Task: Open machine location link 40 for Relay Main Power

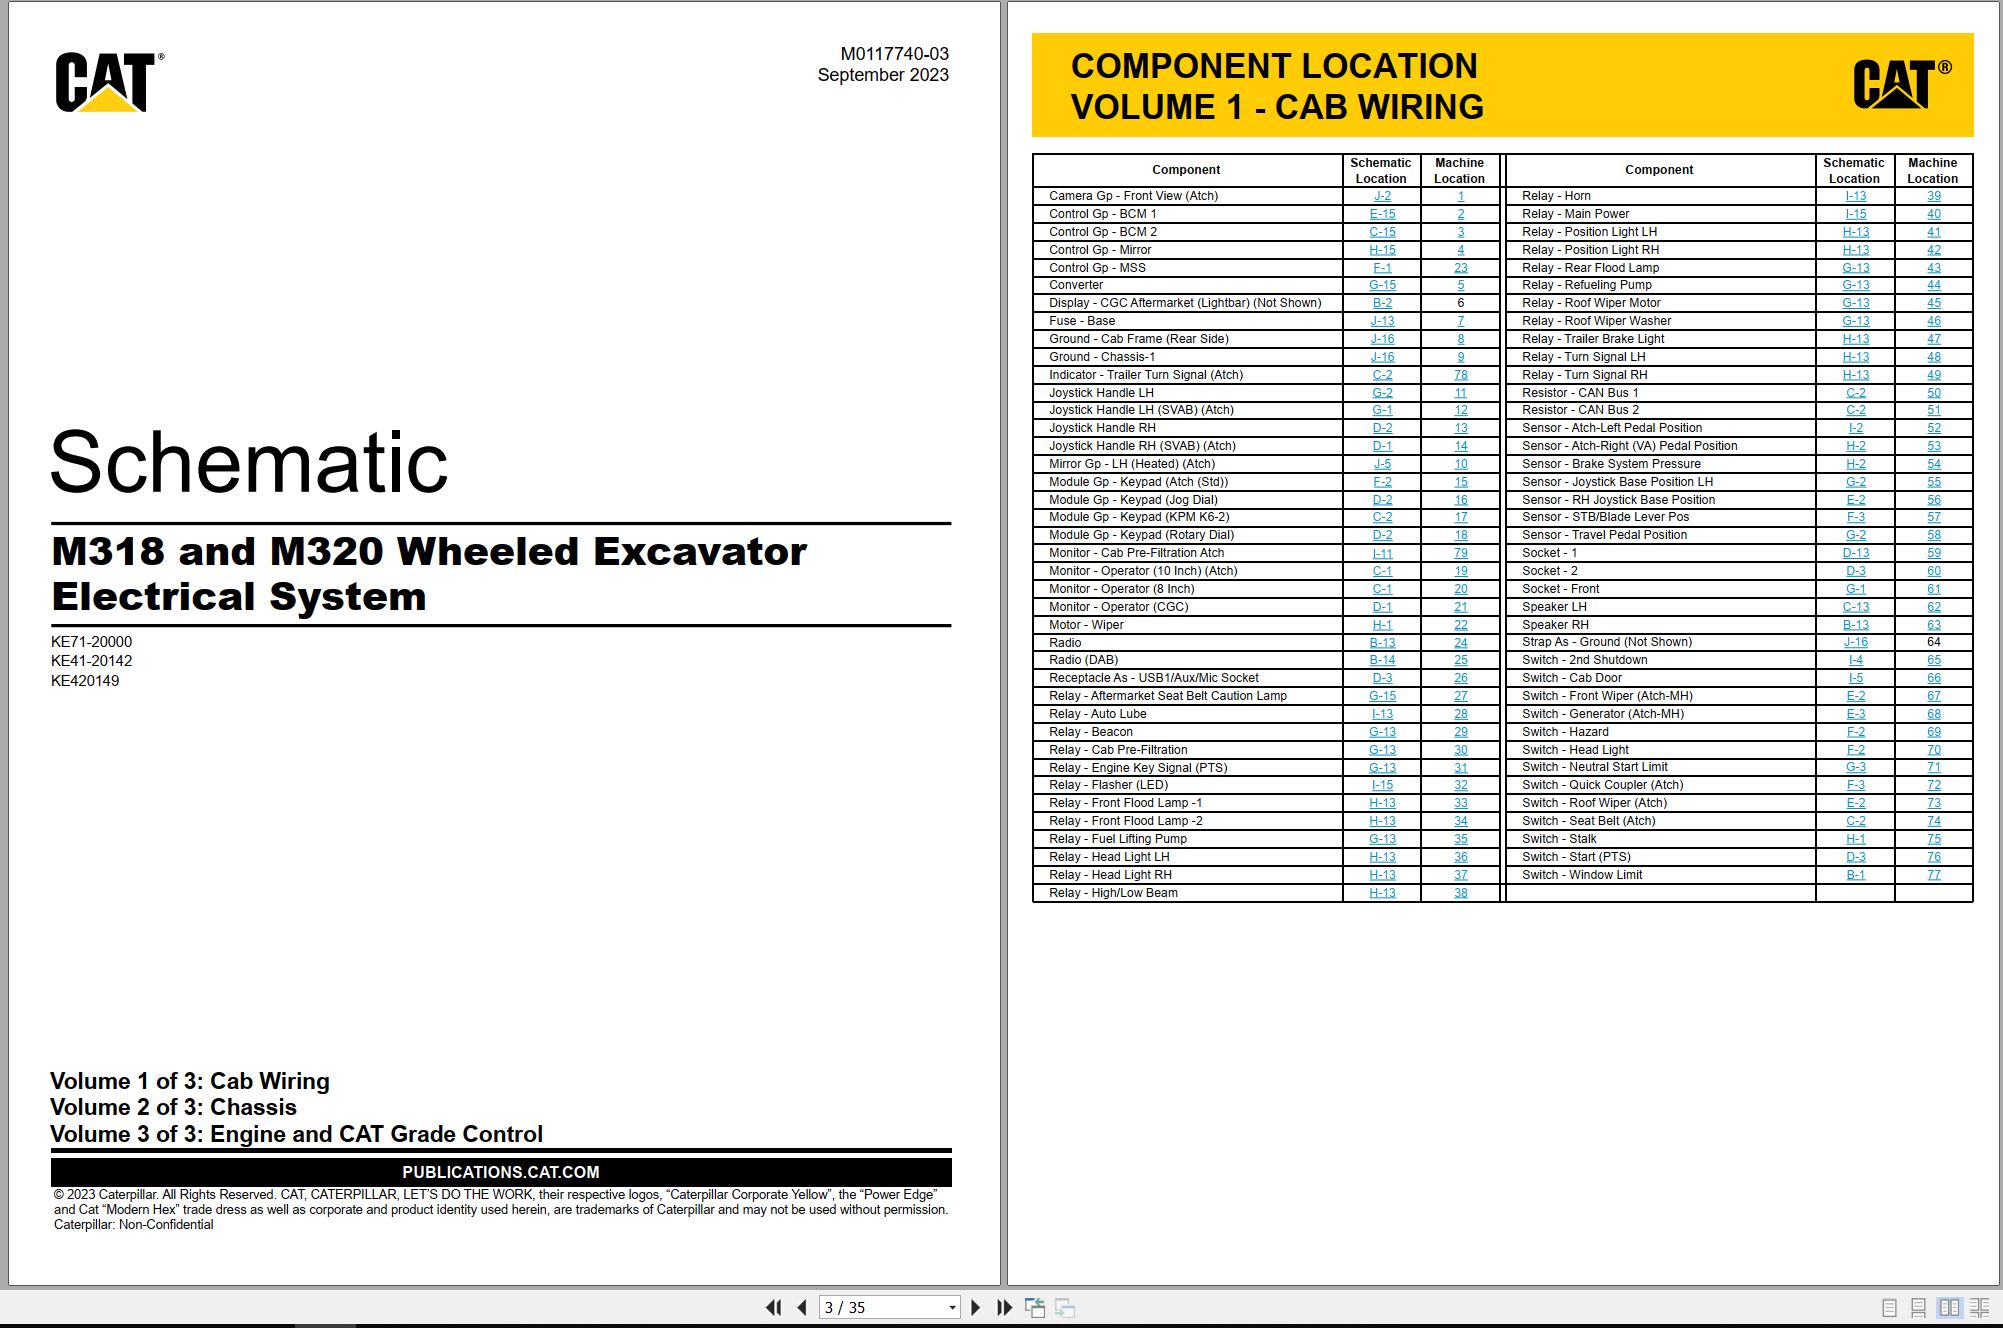Action: pos(1934,214)
